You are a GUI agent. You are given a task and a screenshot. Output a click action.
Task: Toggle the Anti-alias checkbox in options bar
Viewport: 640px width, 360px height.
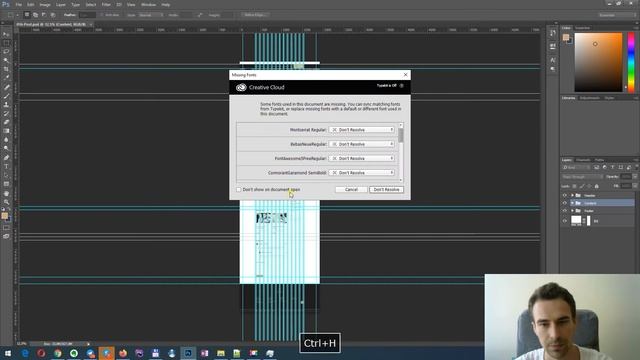coord(102,15)
